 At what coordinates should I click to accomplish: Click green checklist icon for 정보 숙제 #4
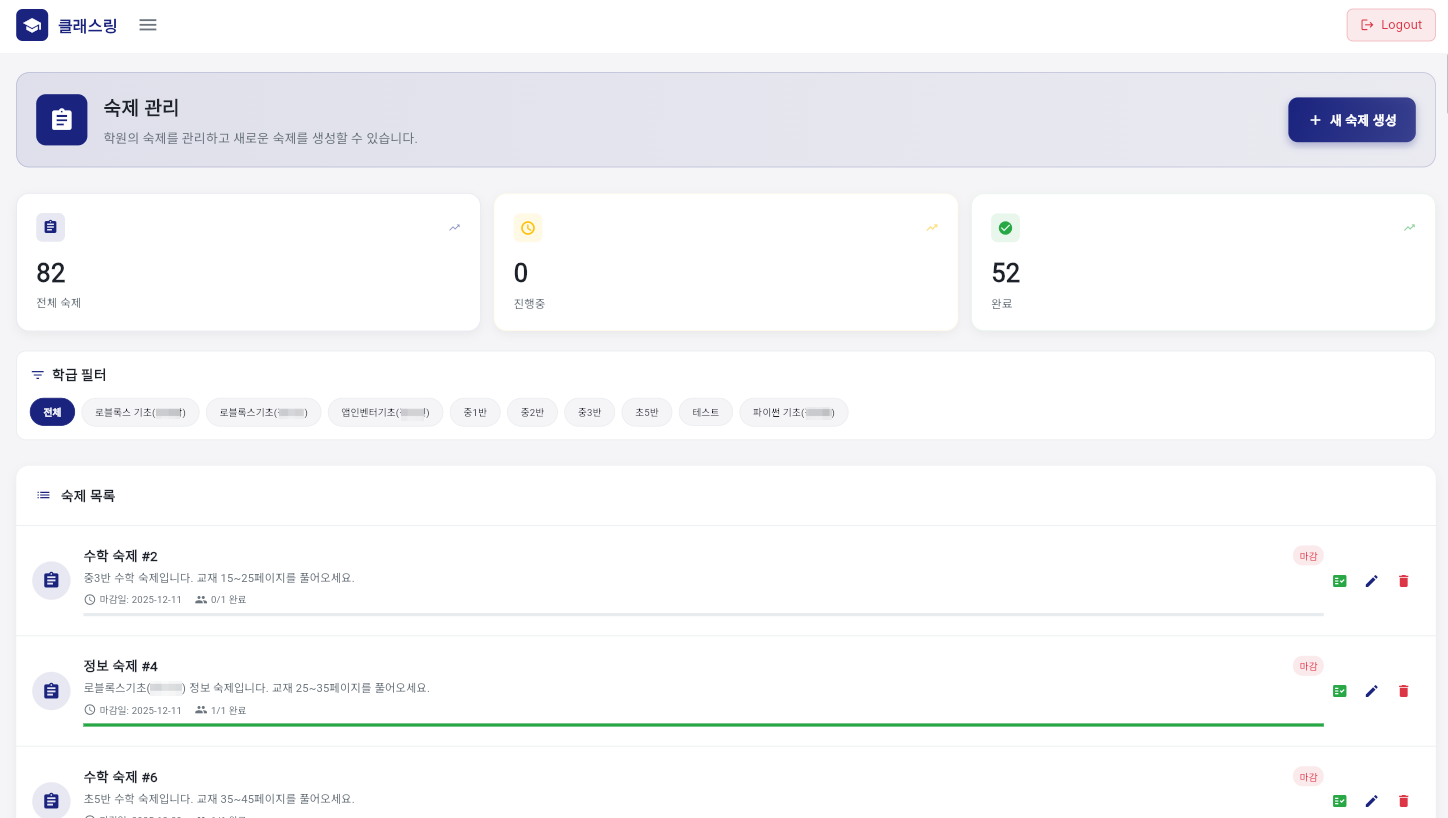point(1339,691)
